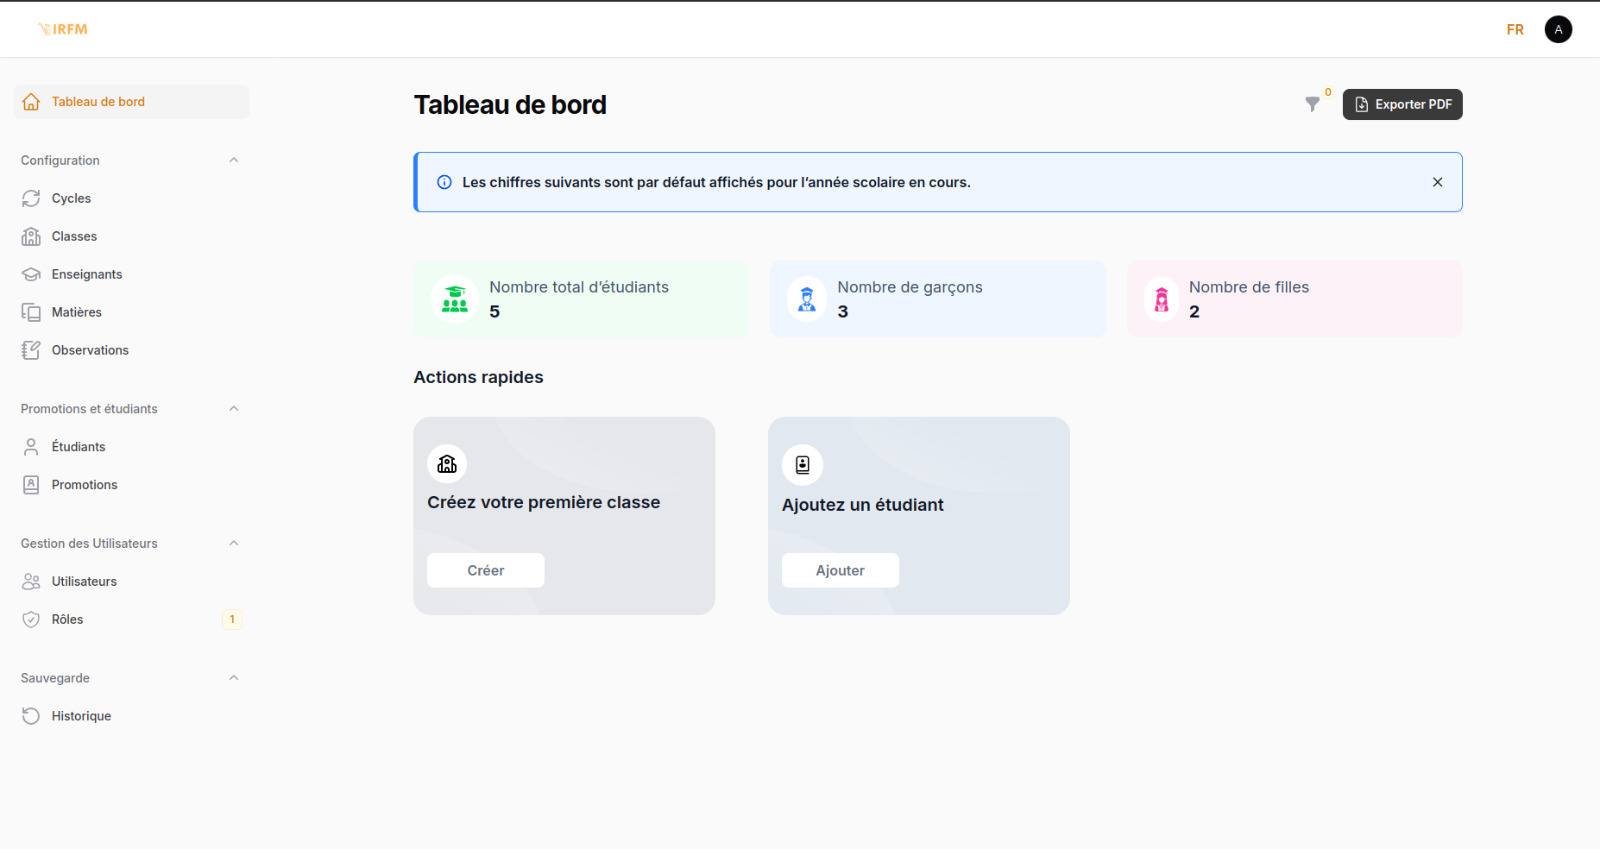Collapse the Configuration section

(234, 160)
